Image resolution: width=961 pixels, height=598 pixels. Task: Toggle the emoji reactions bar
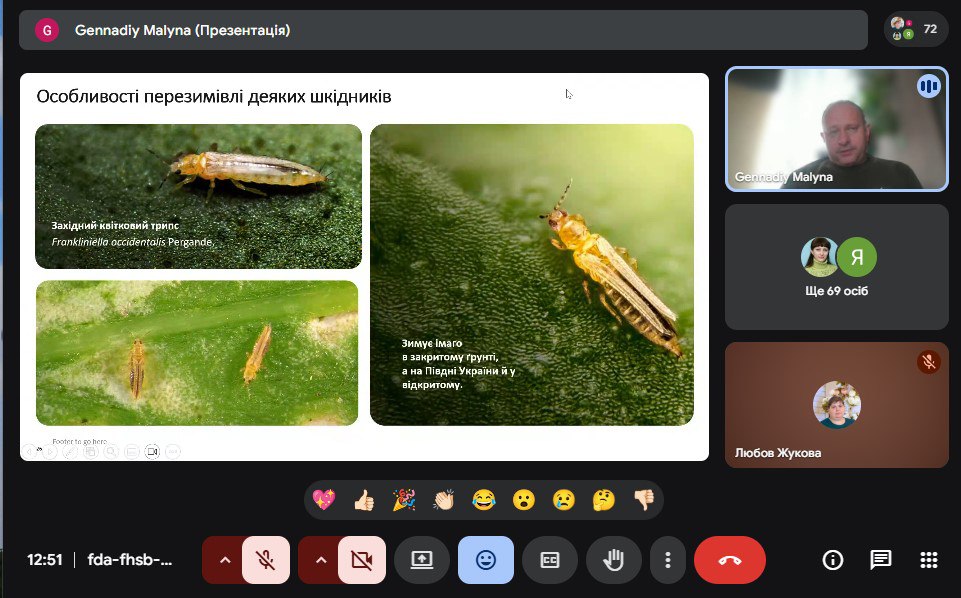486,560
